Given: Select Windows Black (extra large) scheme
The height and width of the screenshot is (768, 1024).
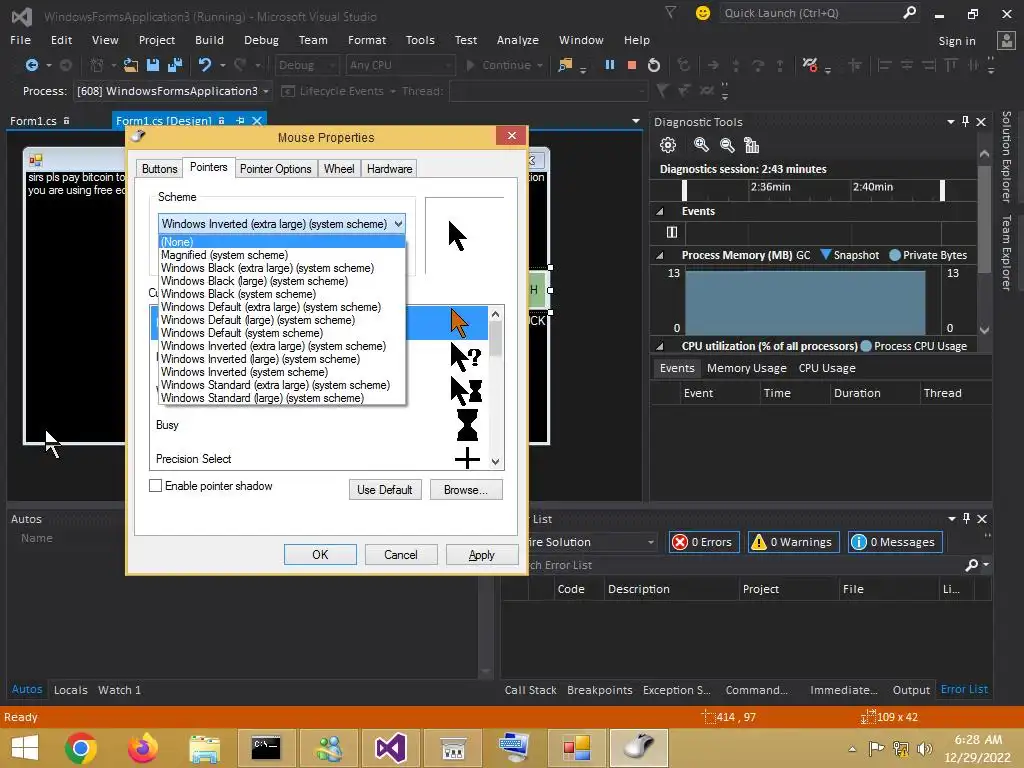Looking at the screenshot, I should [x=282, y=268].
